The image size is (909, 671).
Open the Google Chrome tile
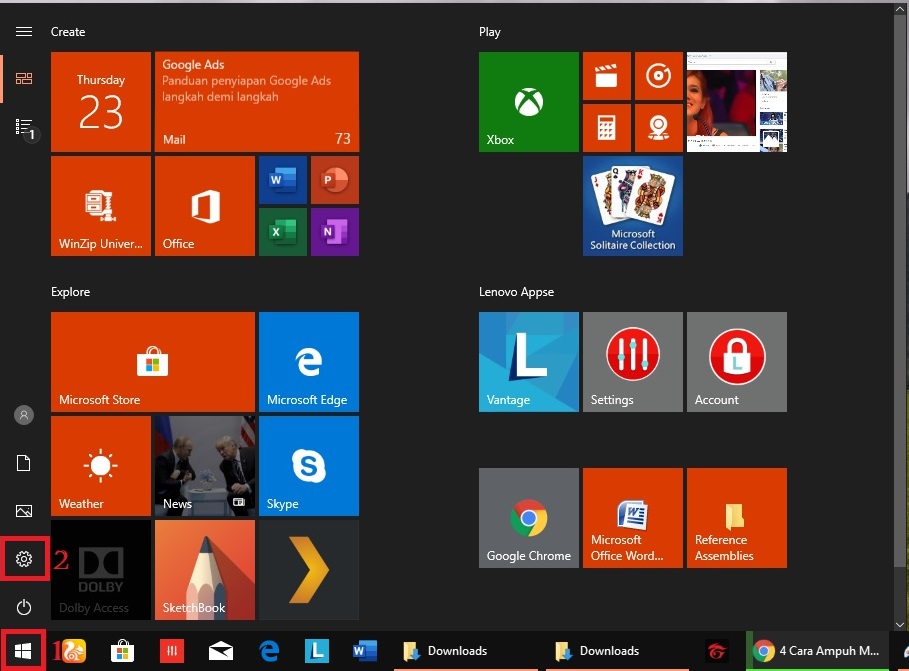[x=528, y=518]
